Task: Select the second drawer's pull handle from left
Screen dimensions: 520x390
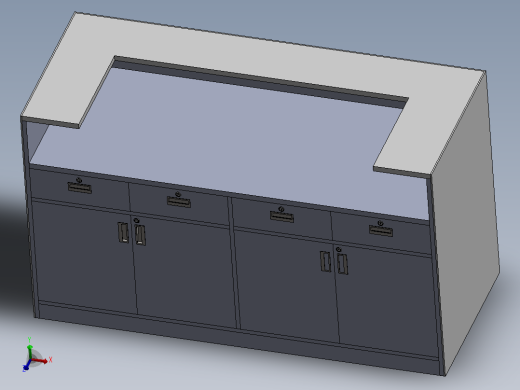Action: [179, 202]
